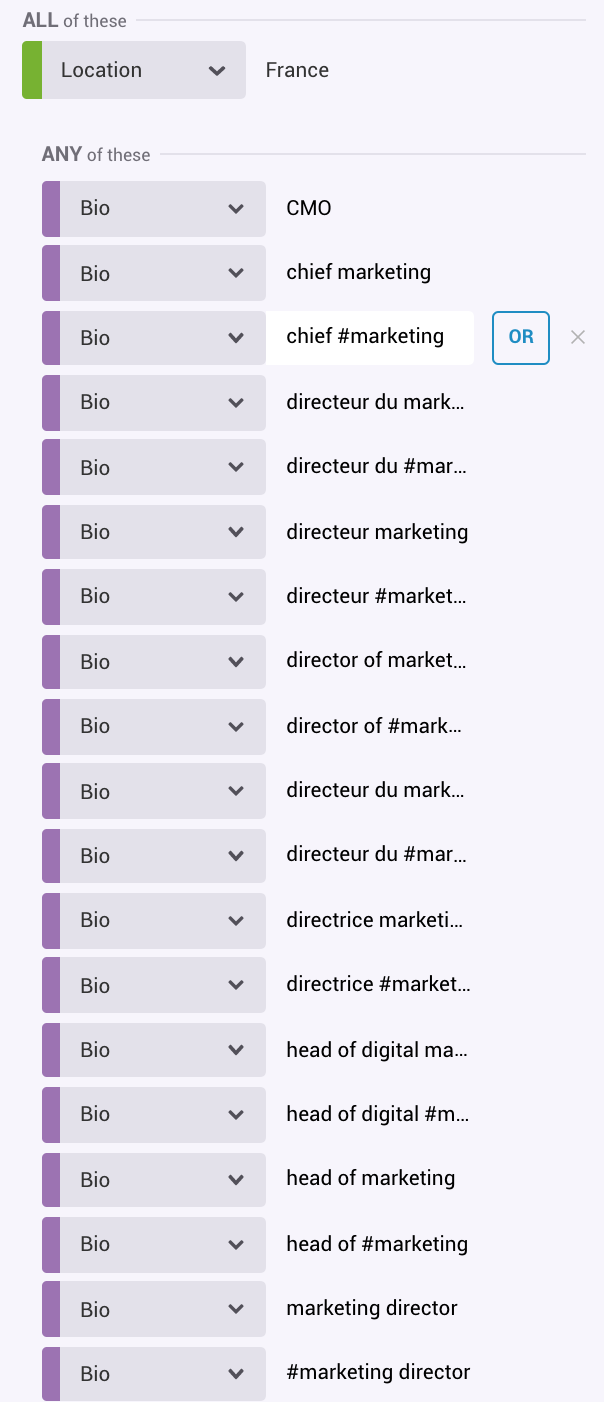Viewport: 604px width, 1402px height.
Task: Click the OR button beside chief #marketing
Action: coord(520,338)
